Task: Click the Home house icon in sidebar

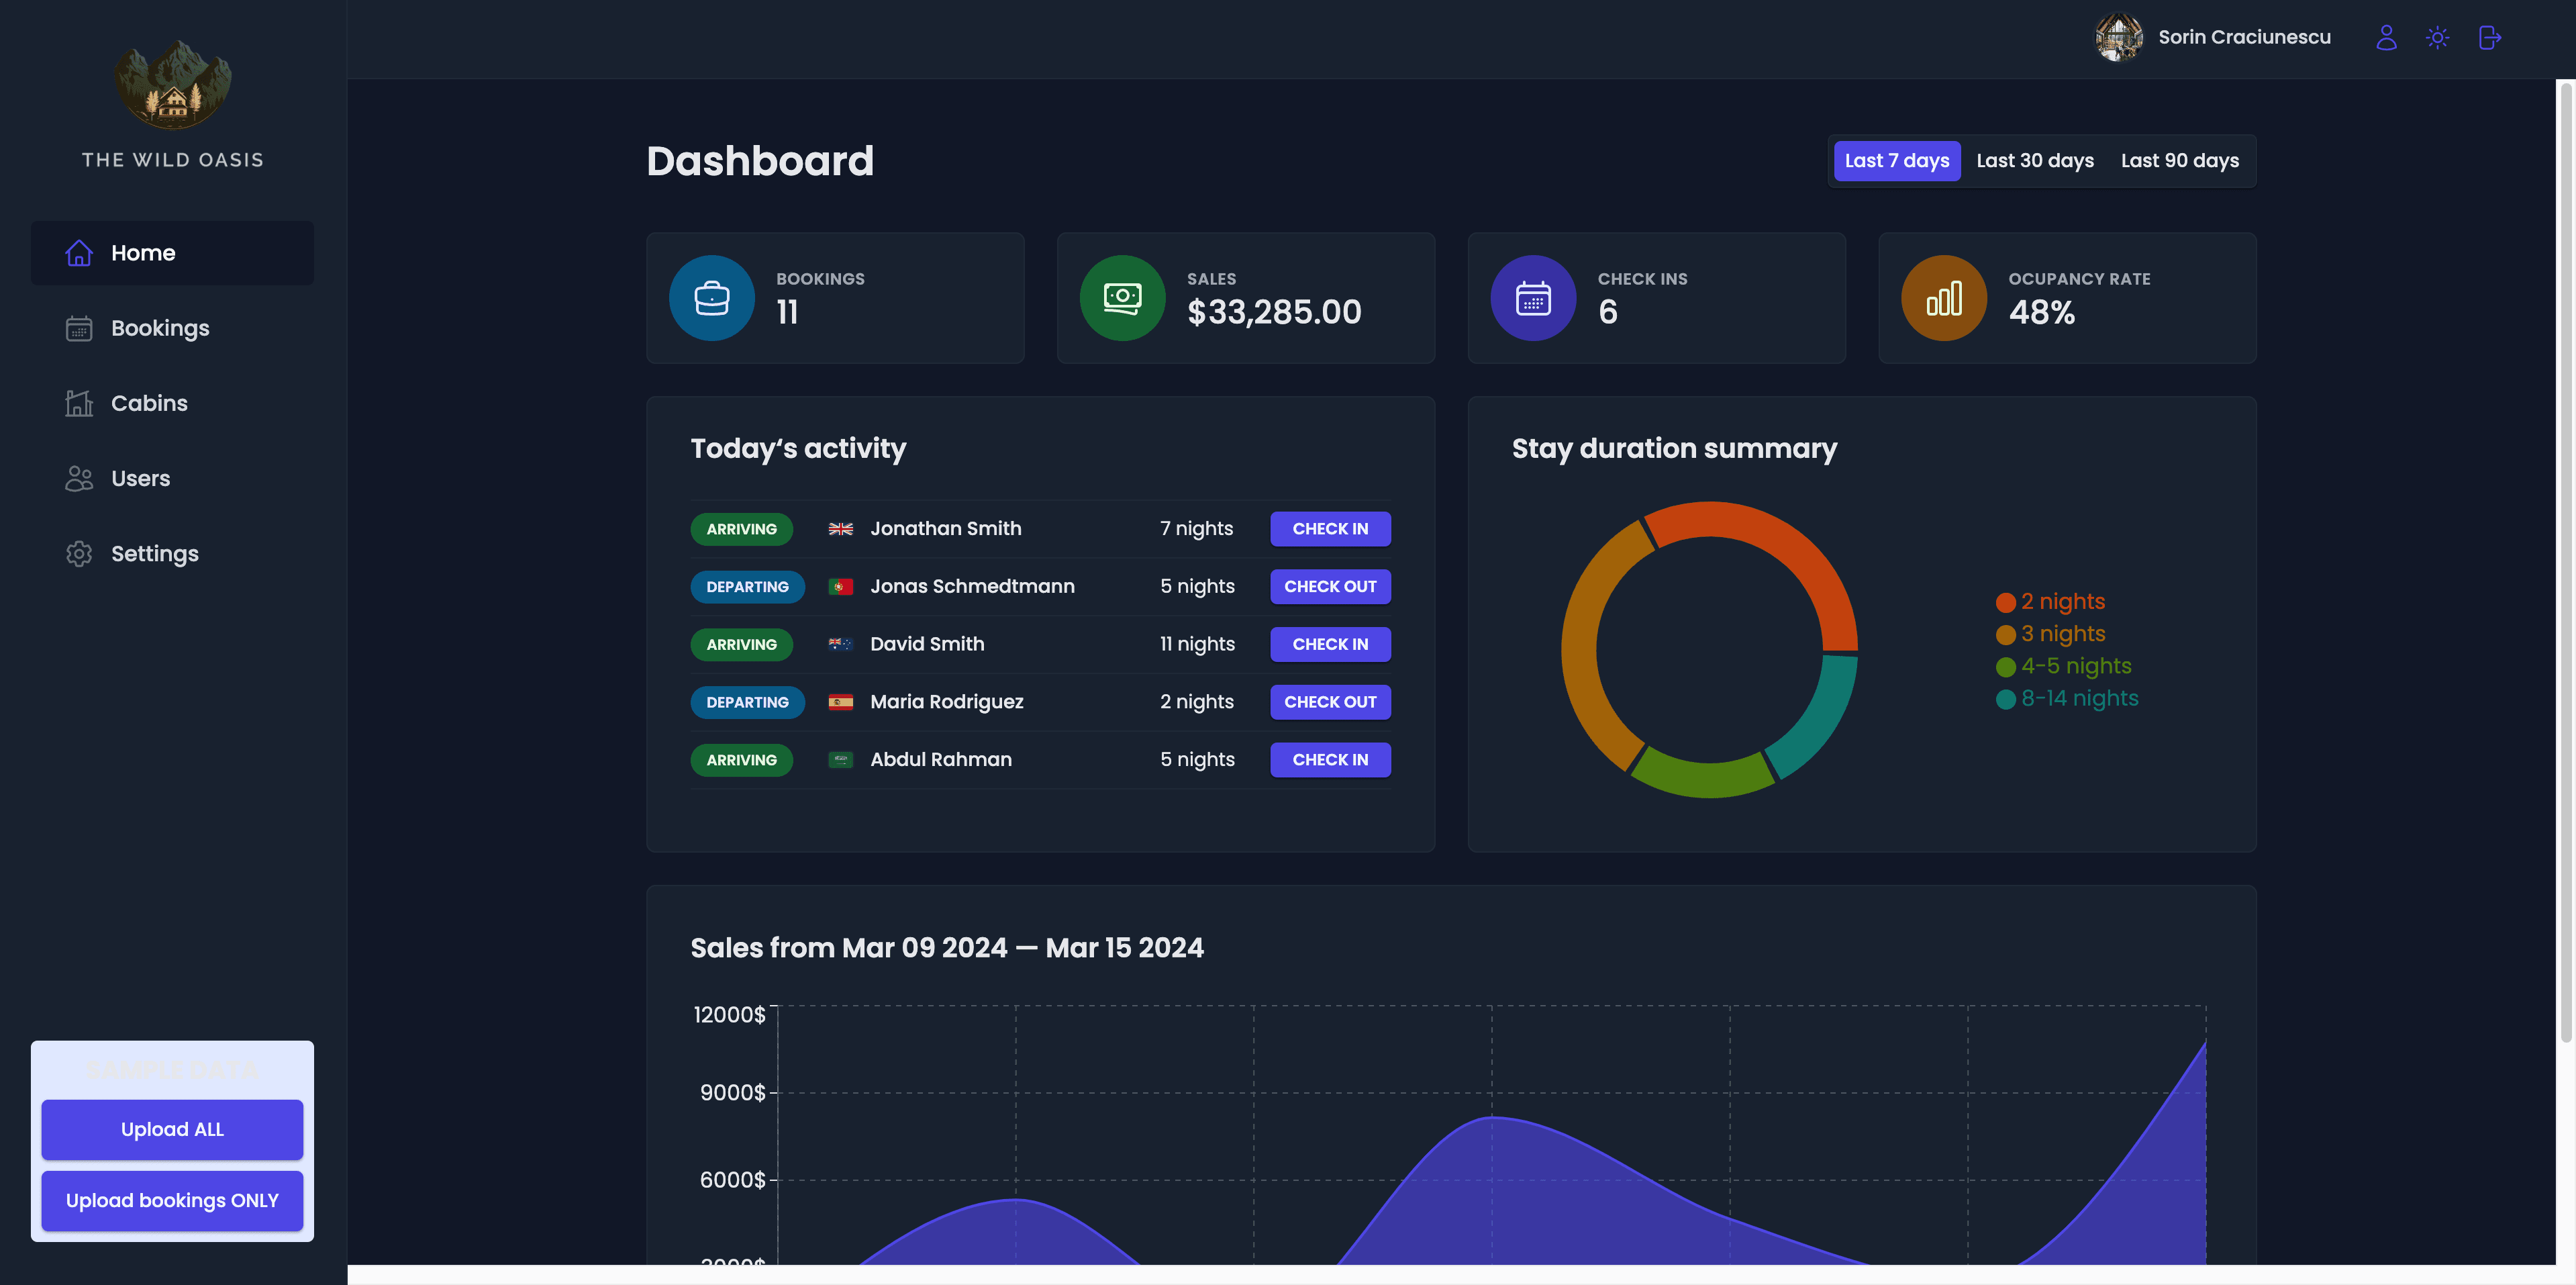Action: [x=79, y=253]
